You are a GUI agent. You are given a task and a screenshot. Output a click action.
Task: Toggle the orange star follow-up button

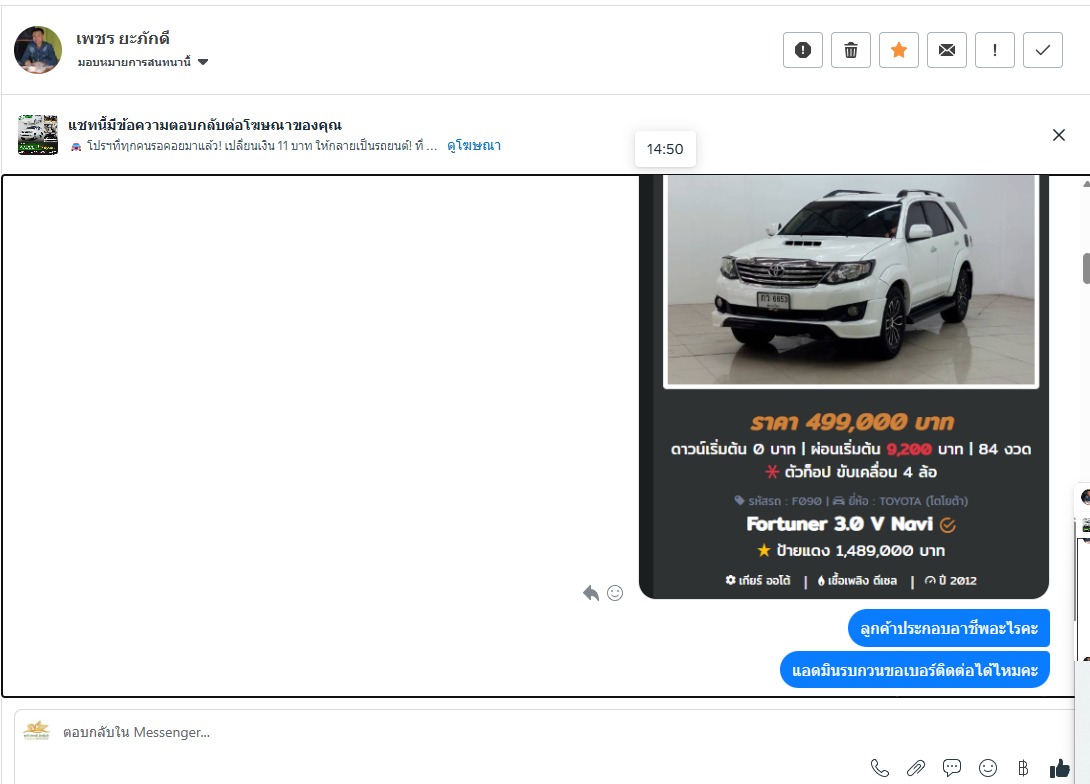[899, 50]
